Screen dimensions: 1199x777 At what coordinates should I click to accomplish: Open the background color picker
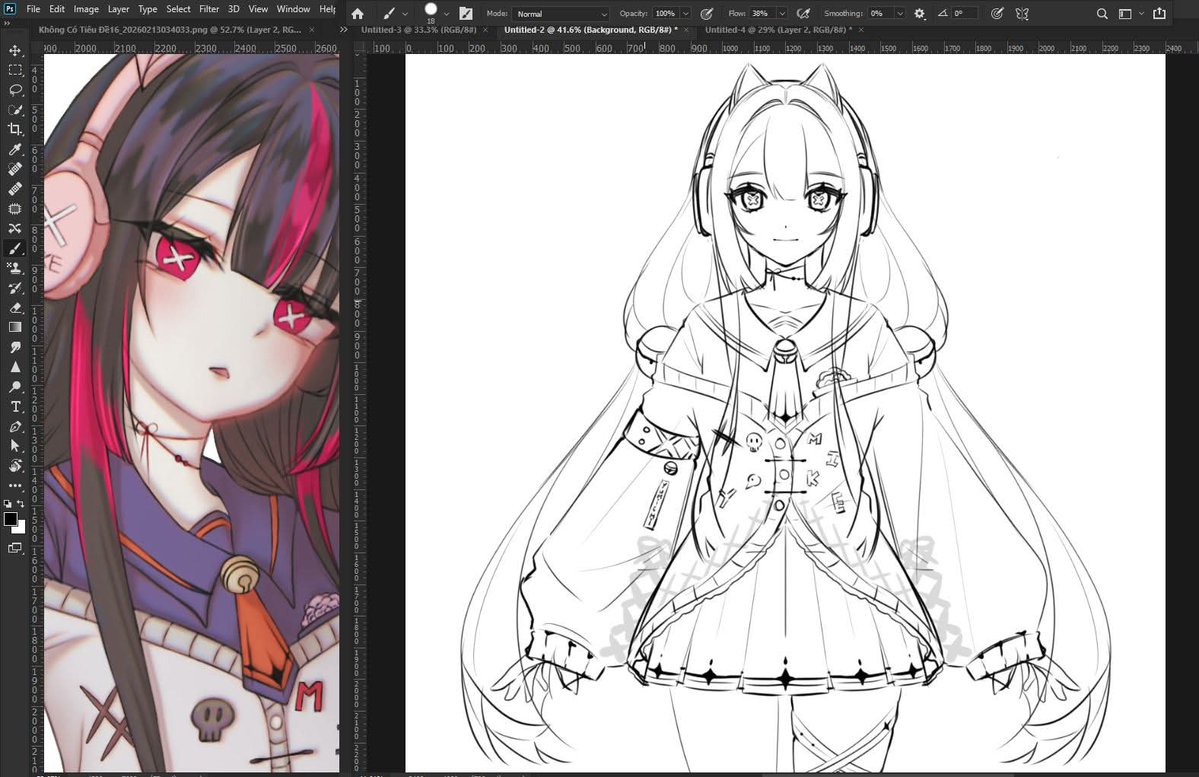click(x=21, y=528)
